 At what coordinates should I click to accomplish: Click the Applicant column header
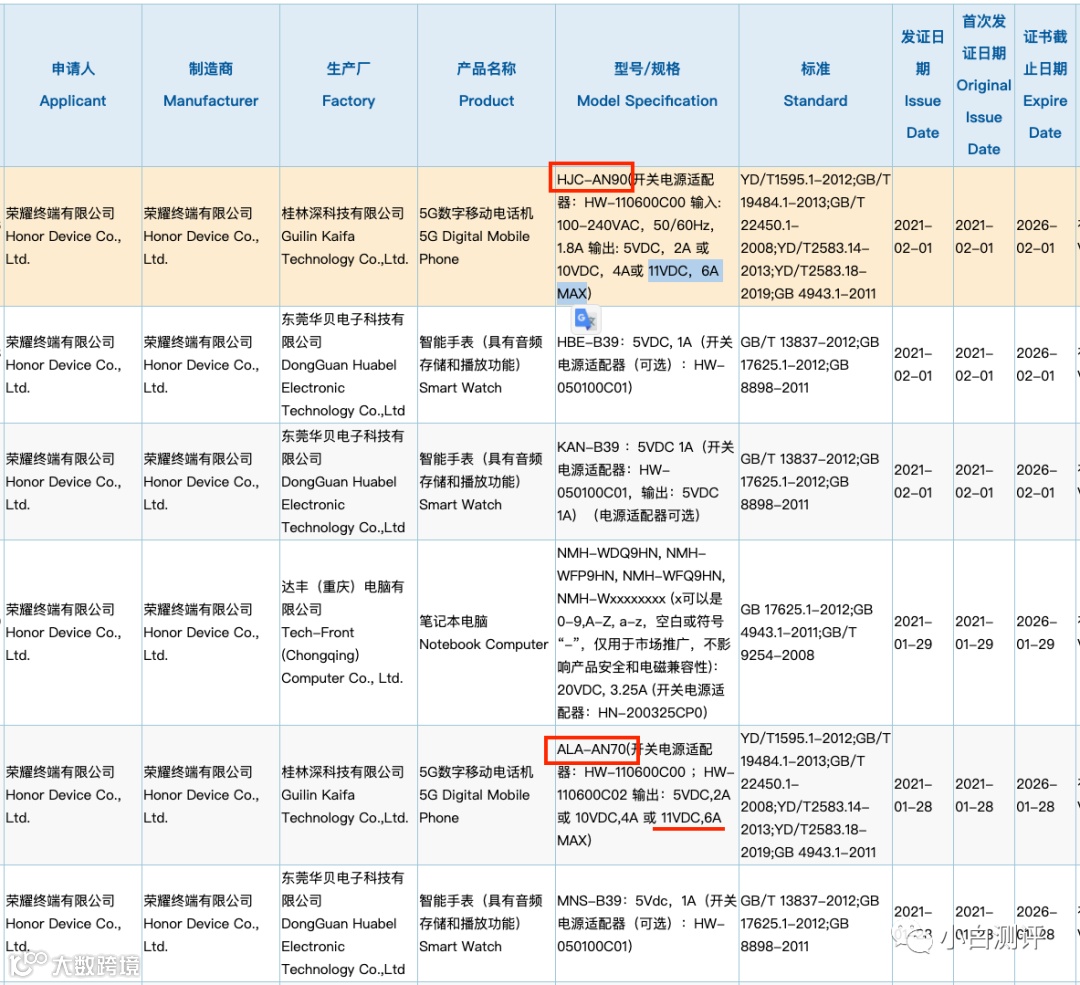click(73, 85)
